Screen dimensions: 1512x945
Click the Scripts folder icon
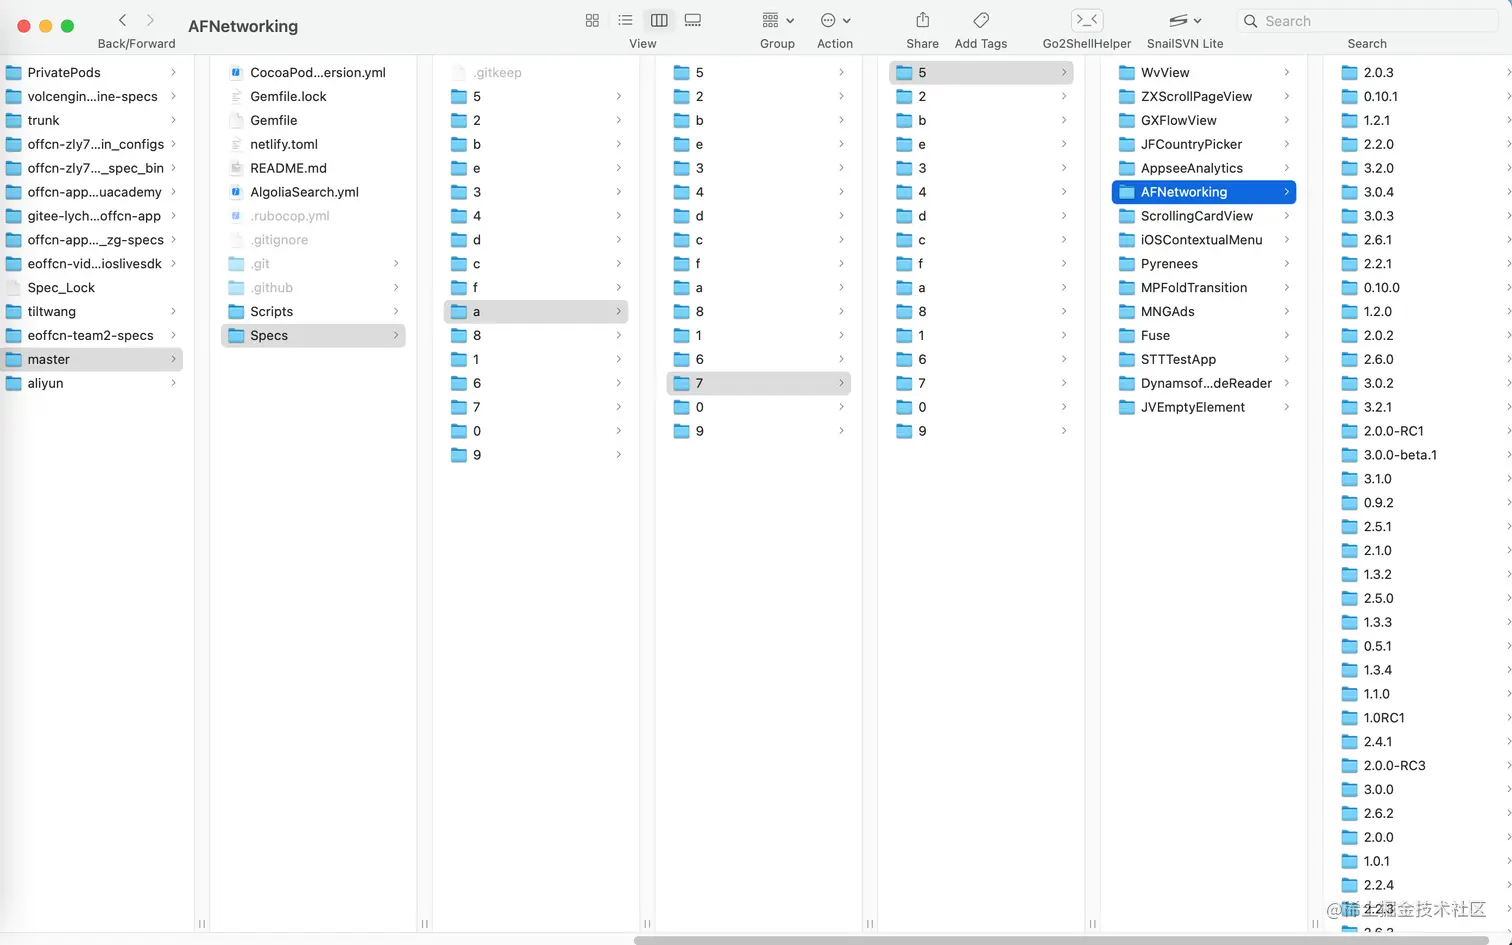click(236, 311)
